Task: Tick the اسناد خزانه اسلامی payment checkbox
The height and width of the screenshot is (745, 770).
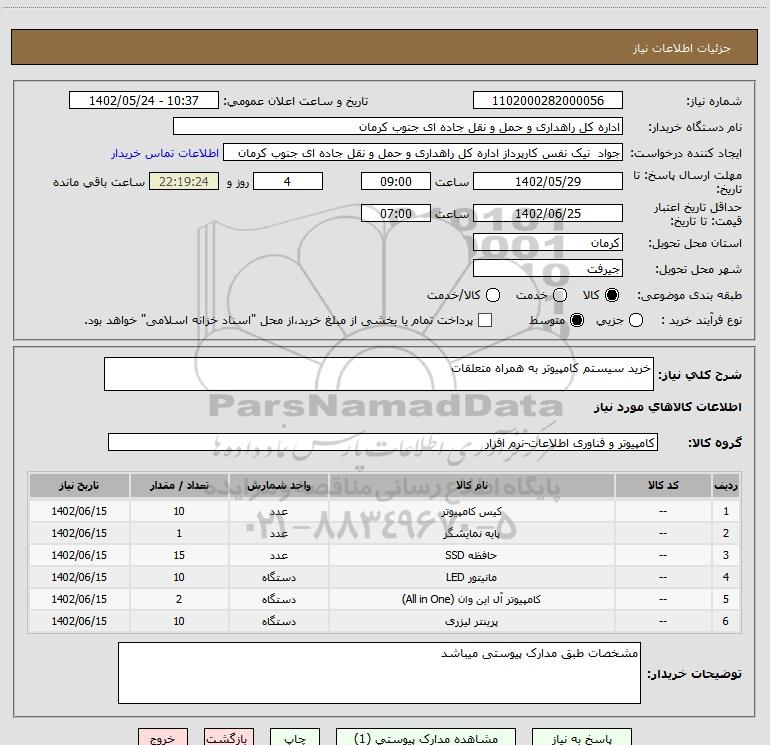Action: click(x=485, y=320)
